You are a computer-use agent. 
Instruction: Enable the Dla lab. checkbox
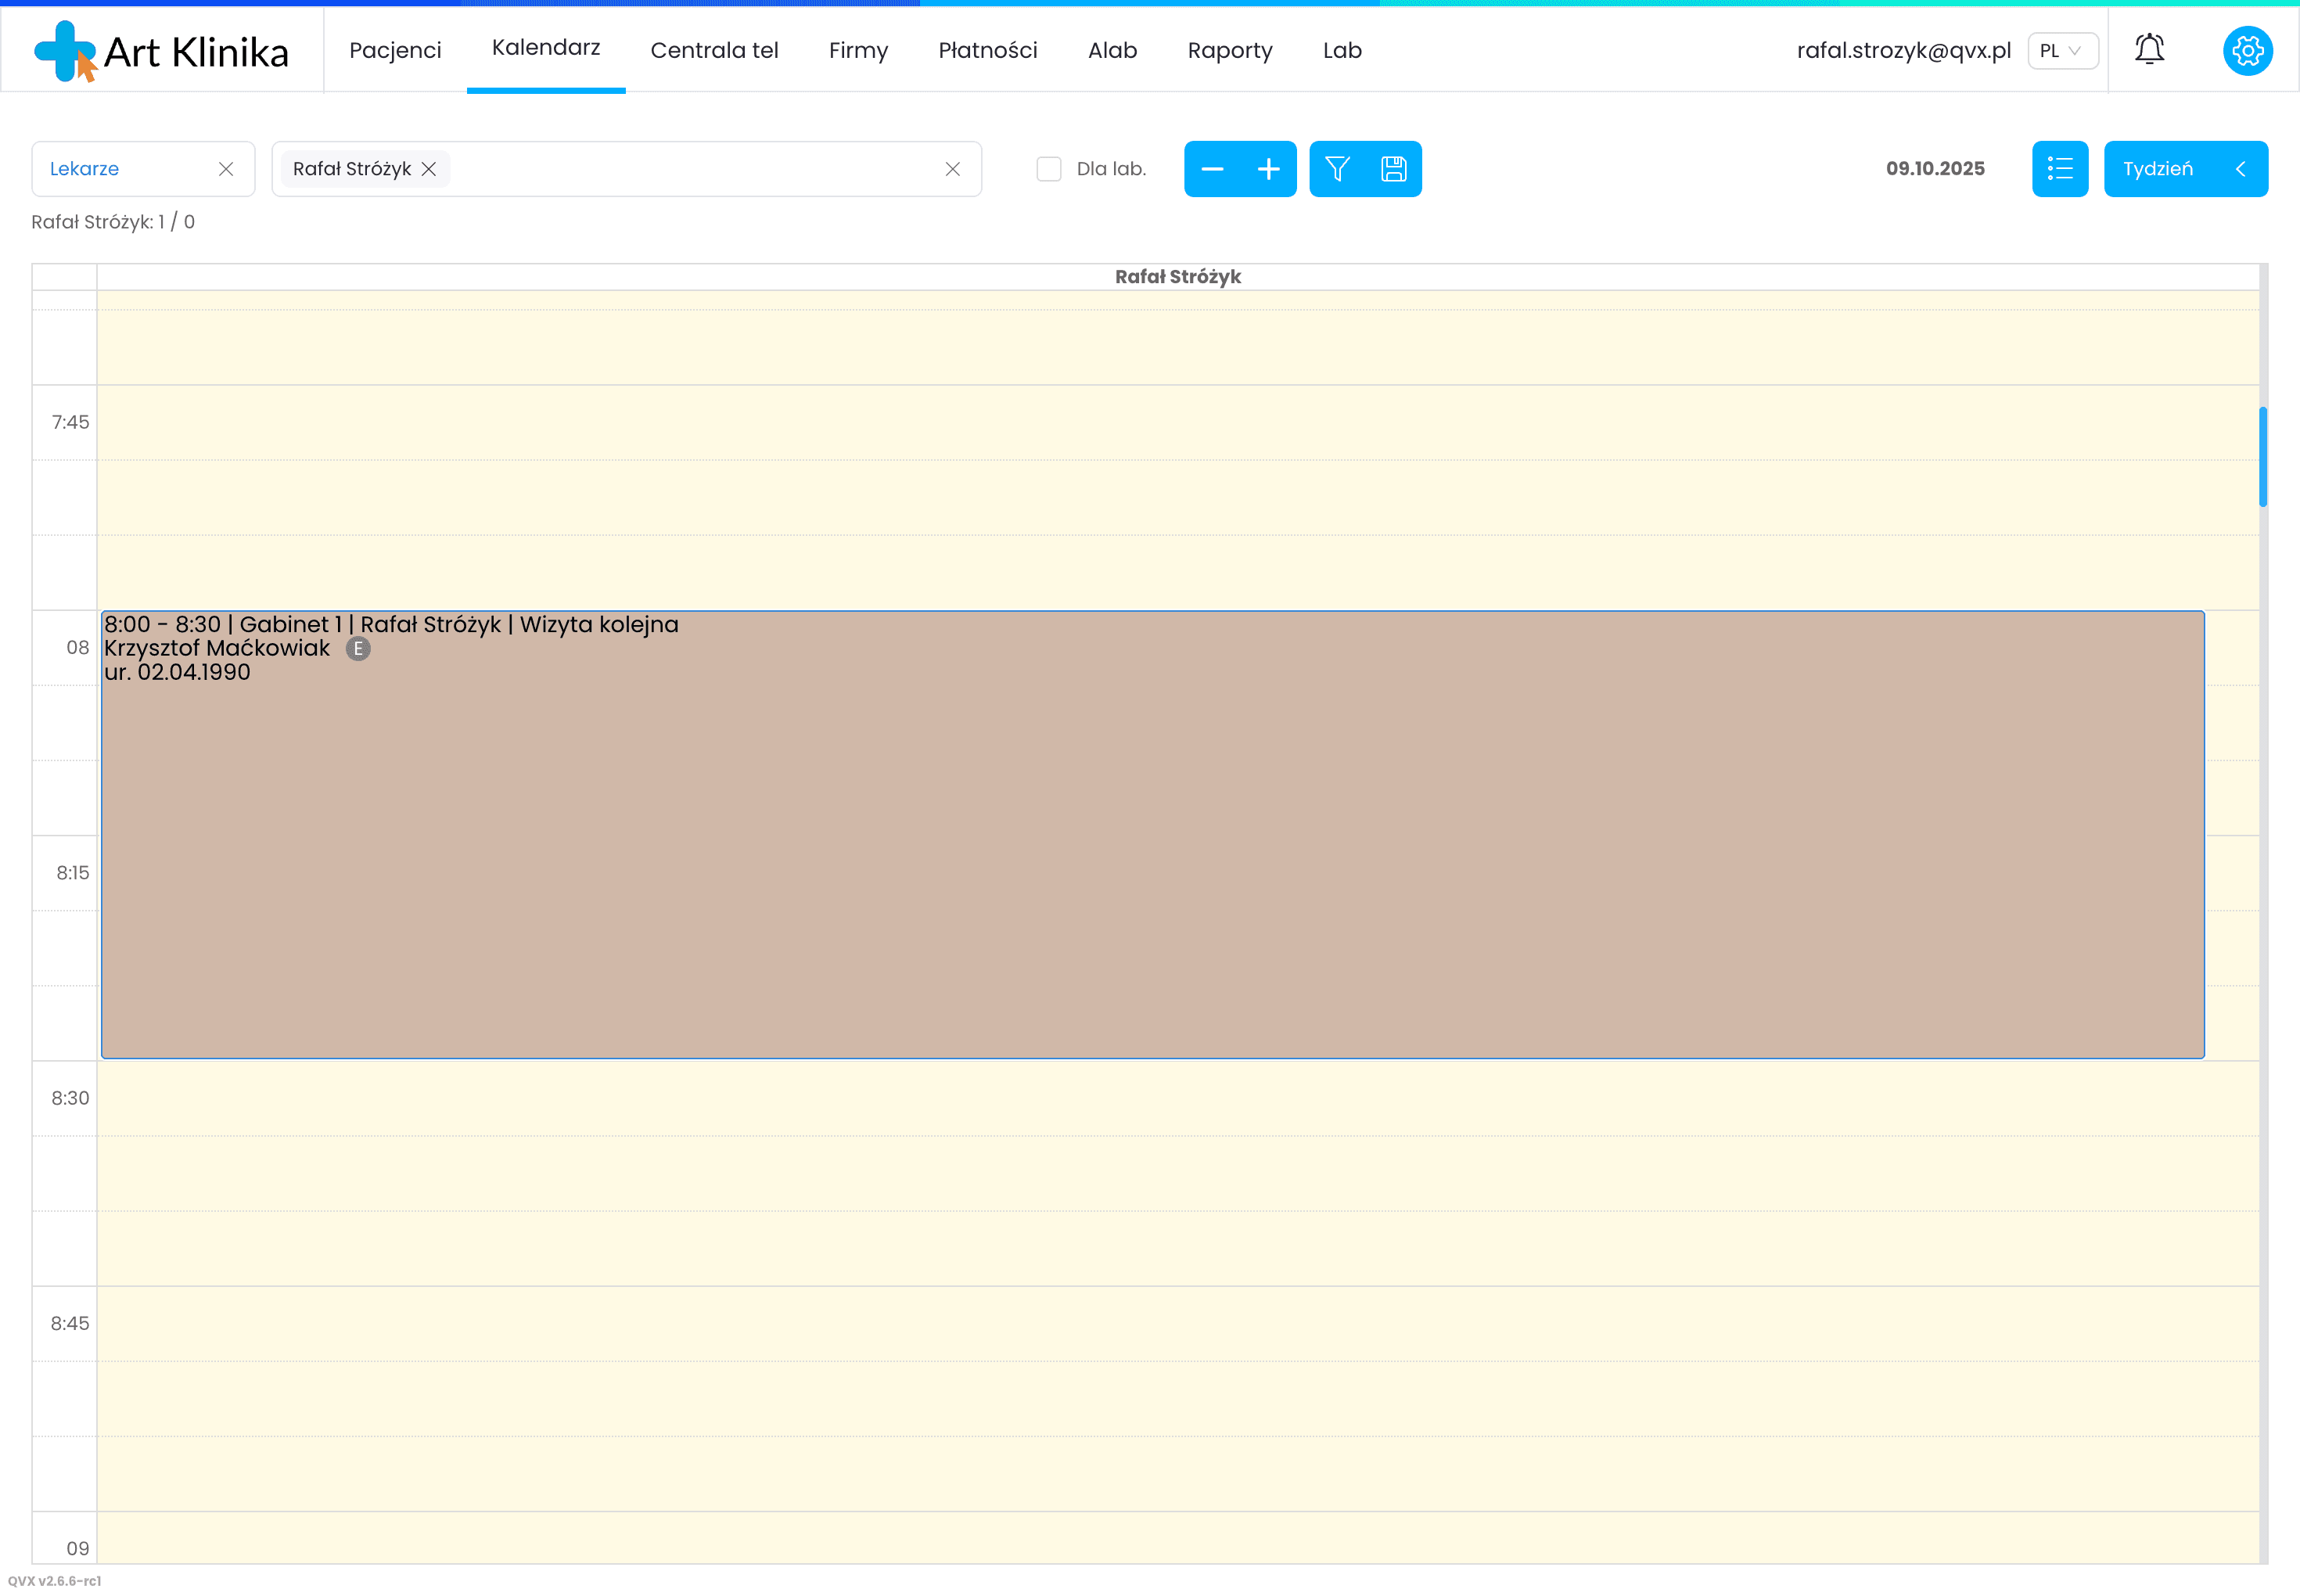pyautogui.click(x=1048, y=169)
